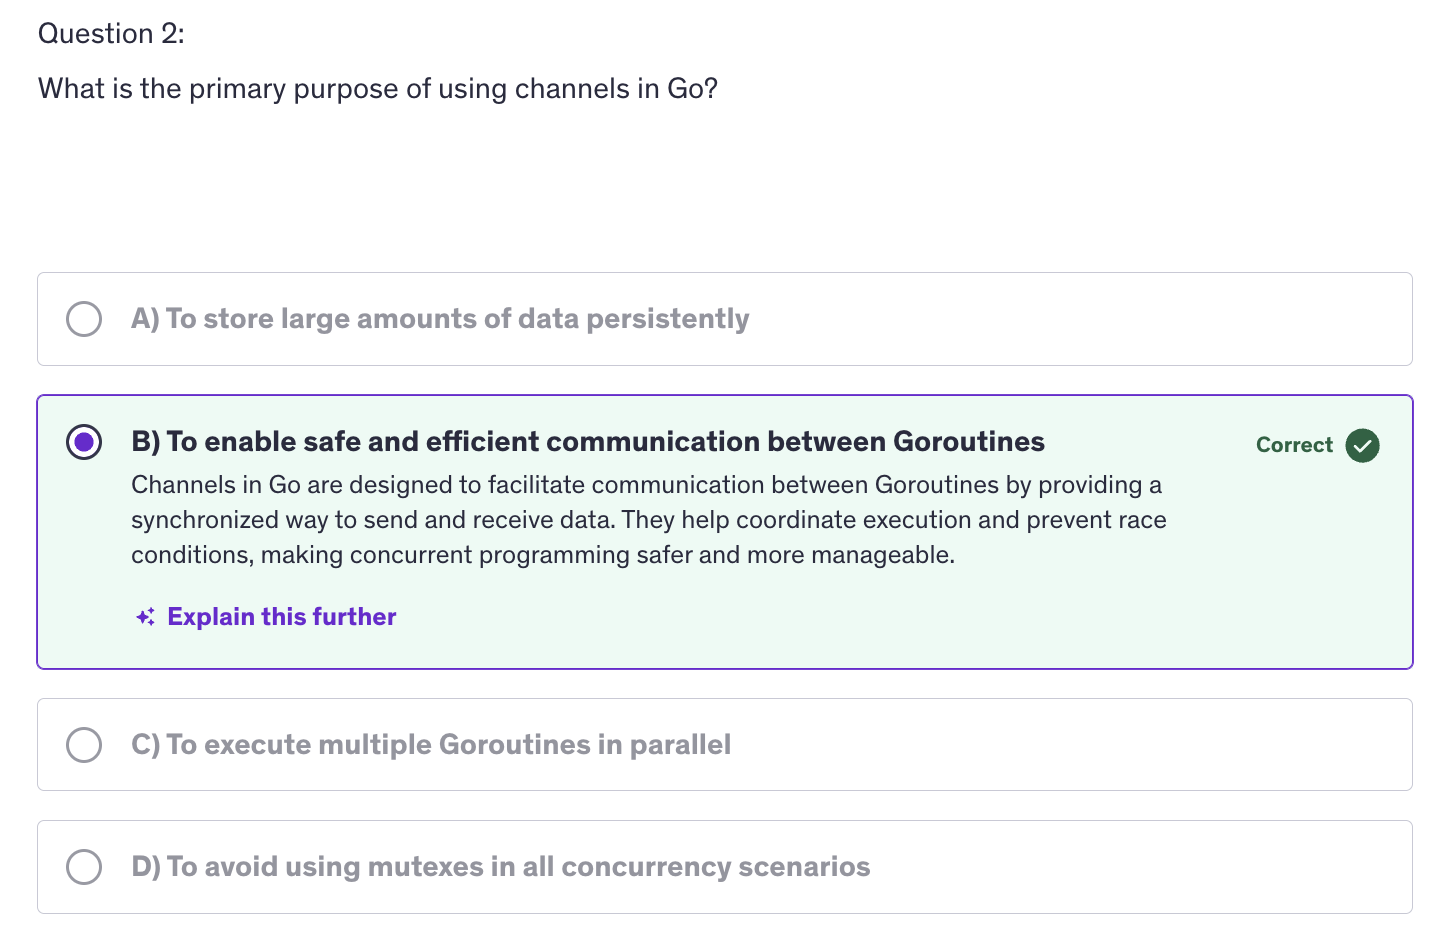The width and height of the screenshot is (1452, 950).
Task: Click the selected radio button for option B
Action: (84, 442)
